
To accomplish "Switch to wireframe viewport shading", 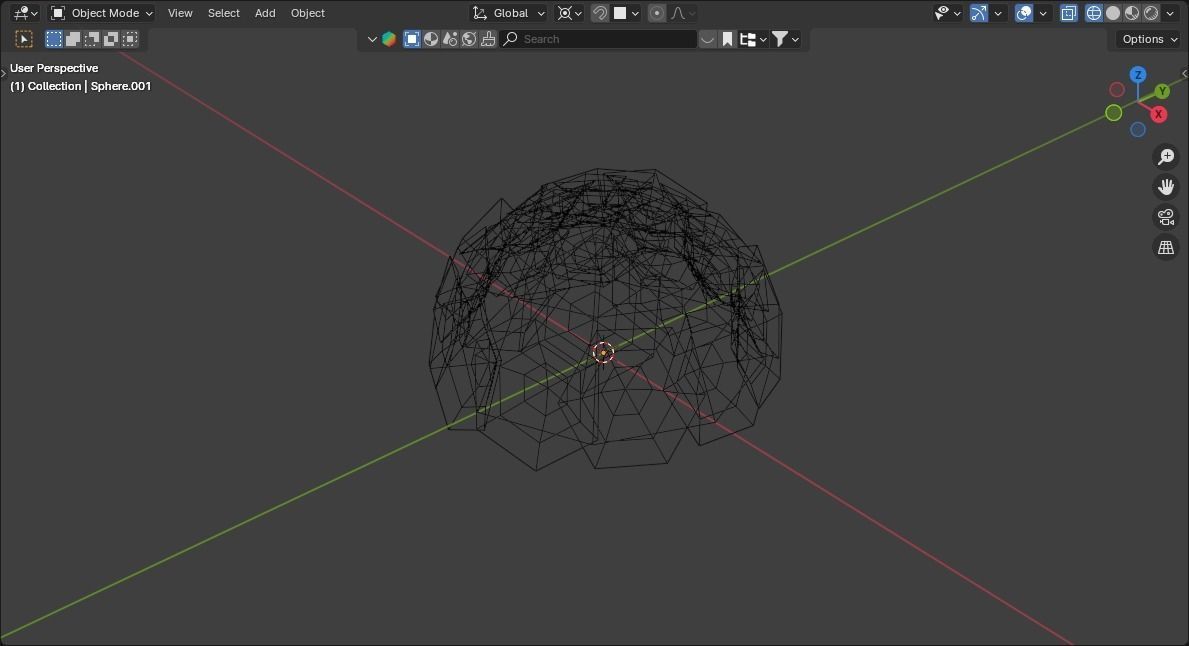I will tap(1093, 13).
